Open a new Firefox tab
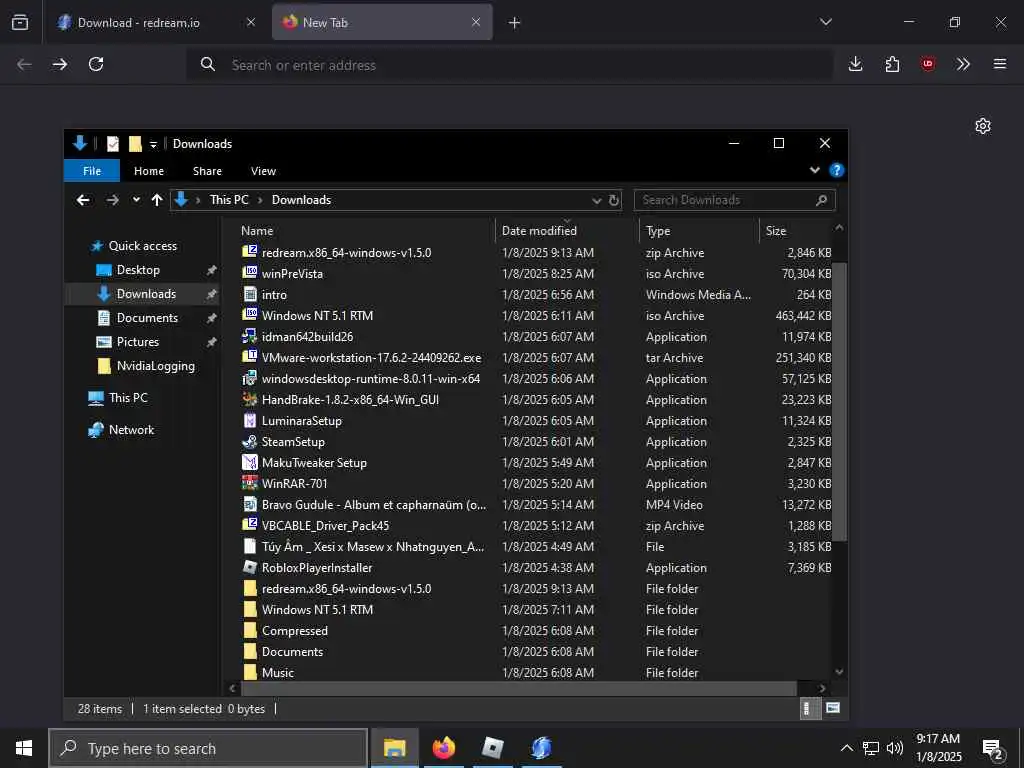The height and width of the screenshot is (768, 1024). [515, 22]
